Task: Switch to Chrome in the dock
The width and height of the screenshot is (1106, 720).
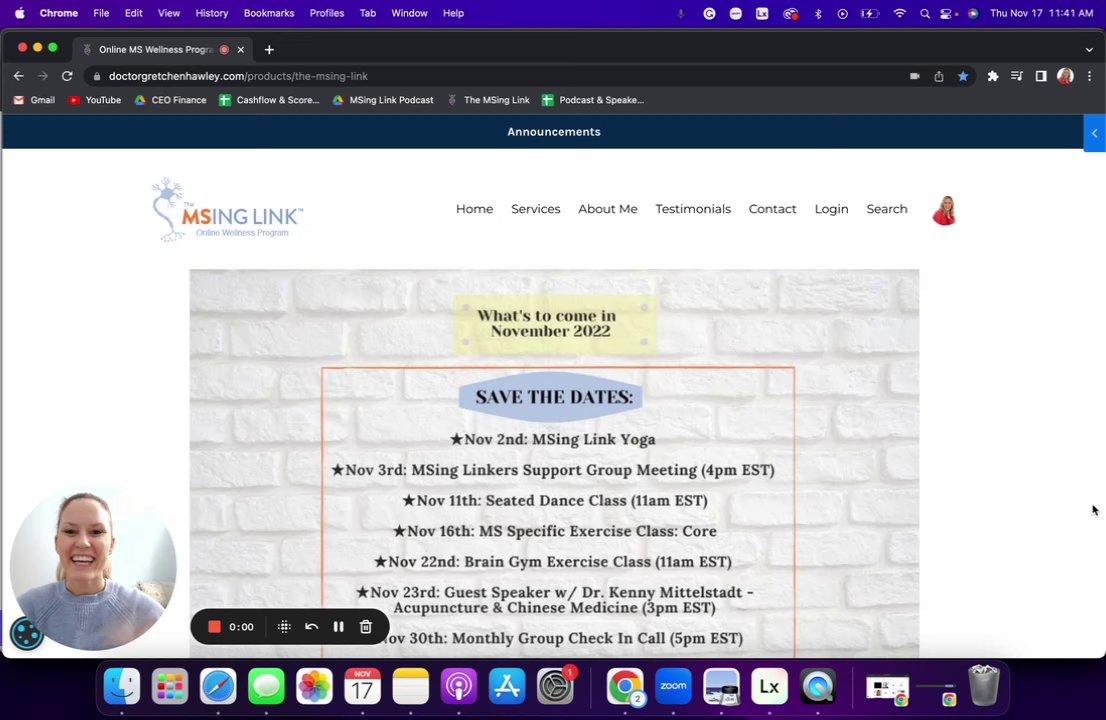Action: click(625, 686)
